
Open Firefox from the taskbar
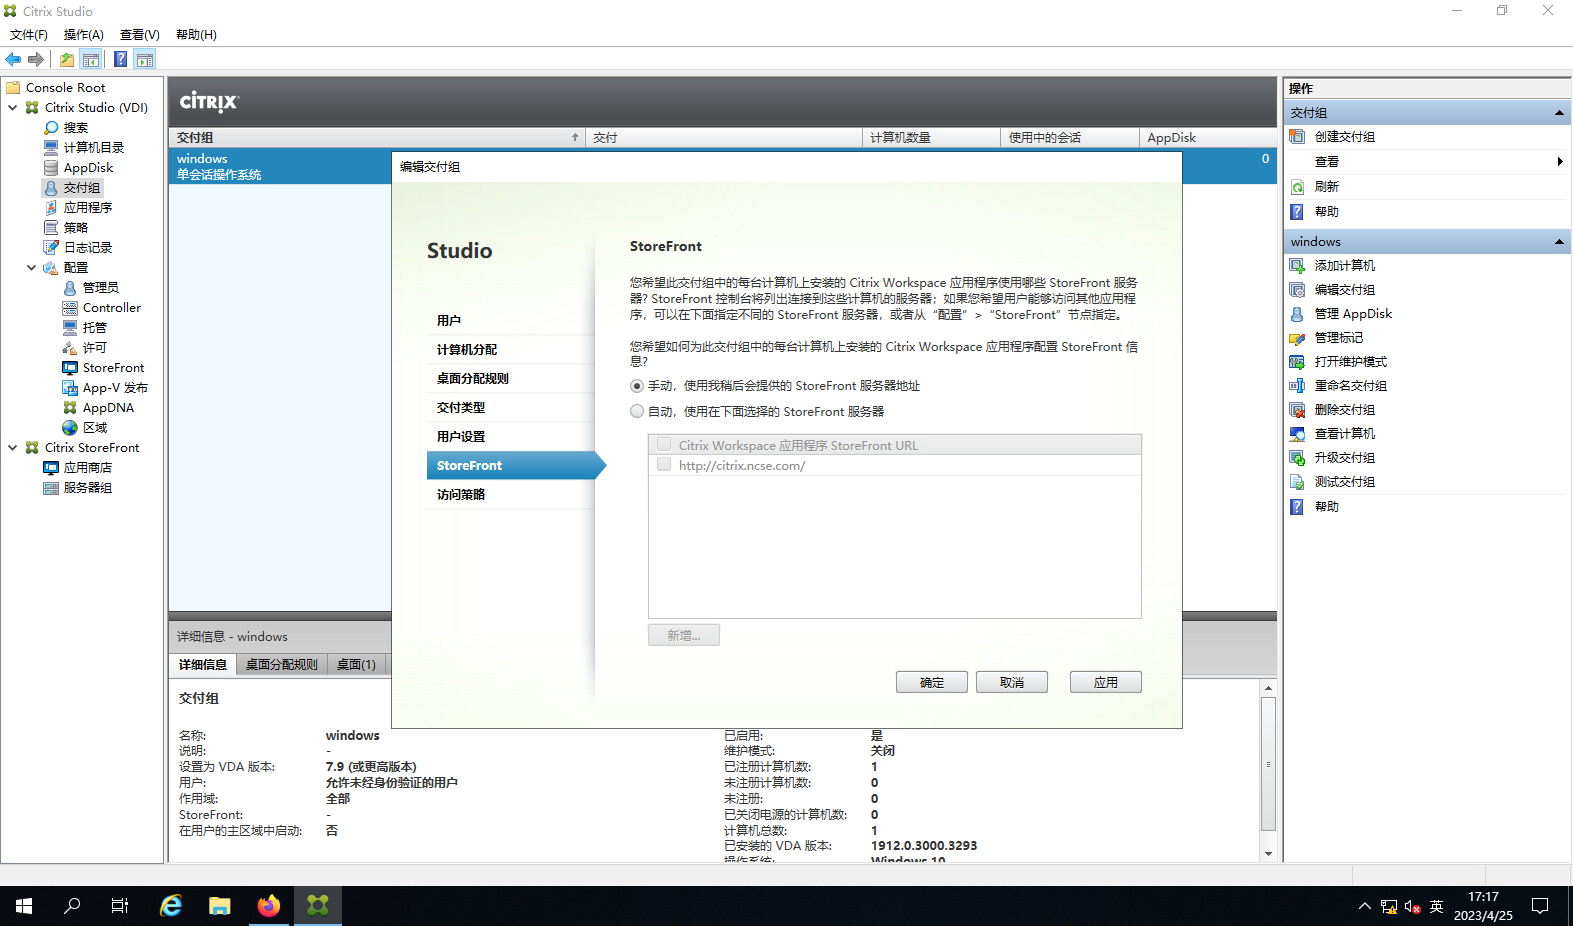[268, 906]
